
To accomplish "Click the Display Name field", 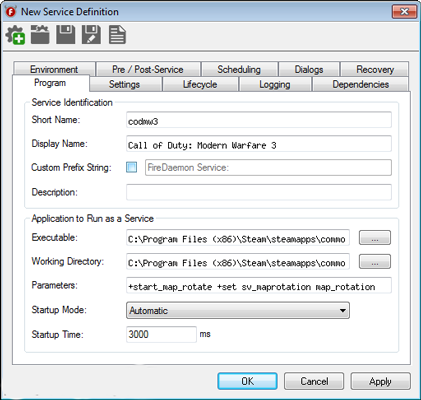I will 259,144.
